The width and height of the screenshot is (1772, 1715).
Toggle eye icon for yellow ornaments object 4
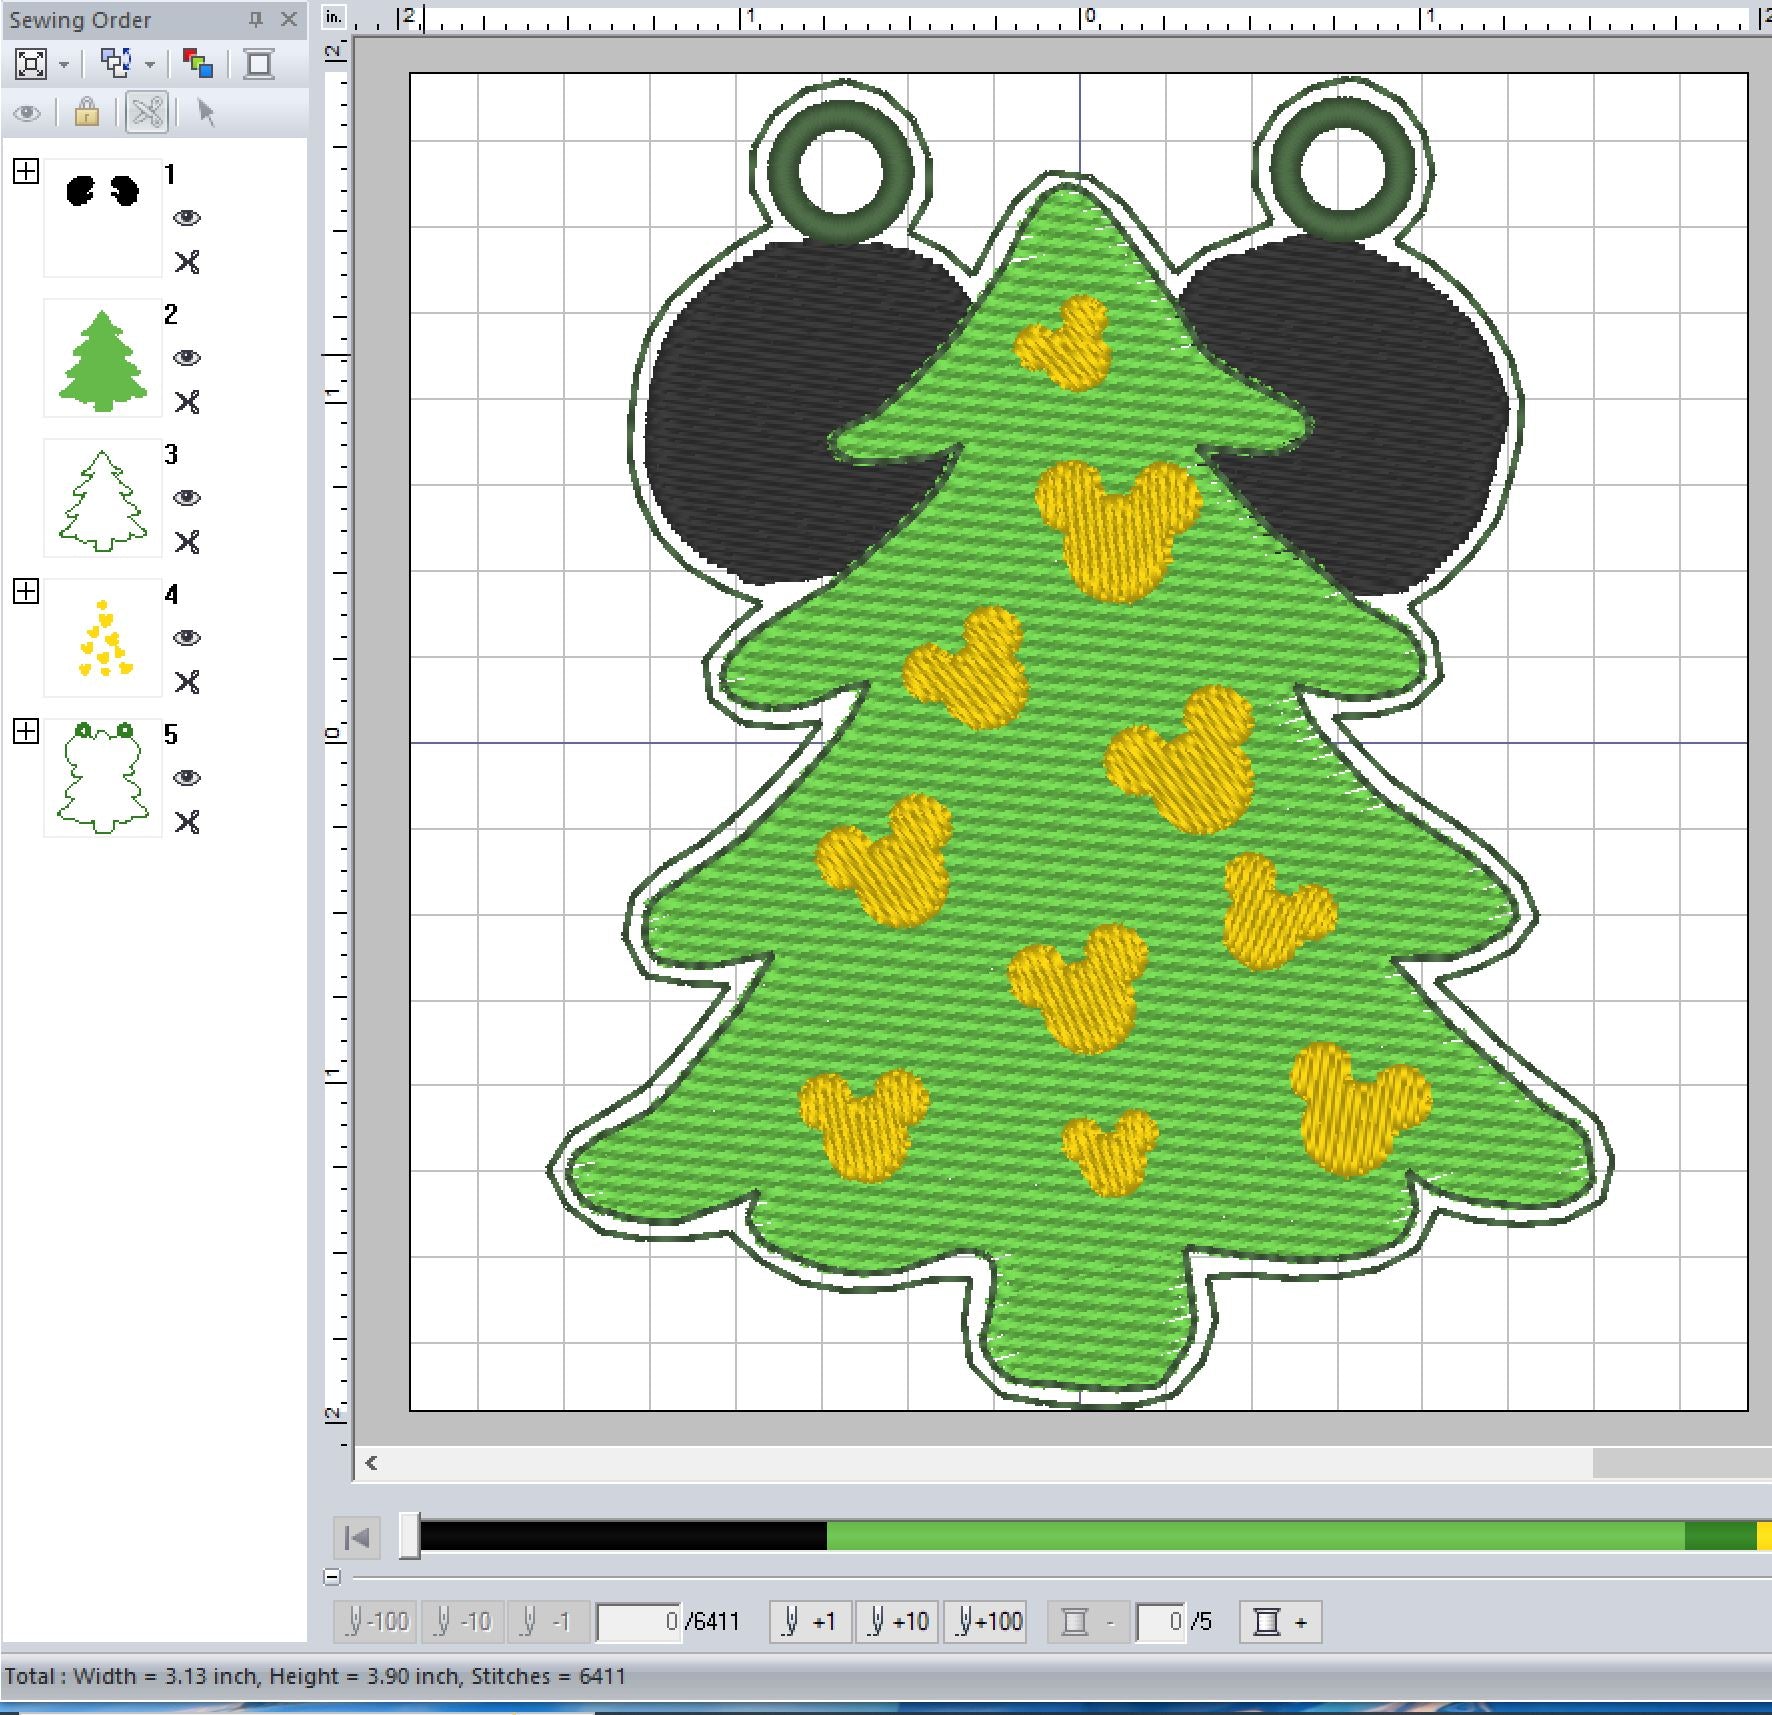click(186, 638)
